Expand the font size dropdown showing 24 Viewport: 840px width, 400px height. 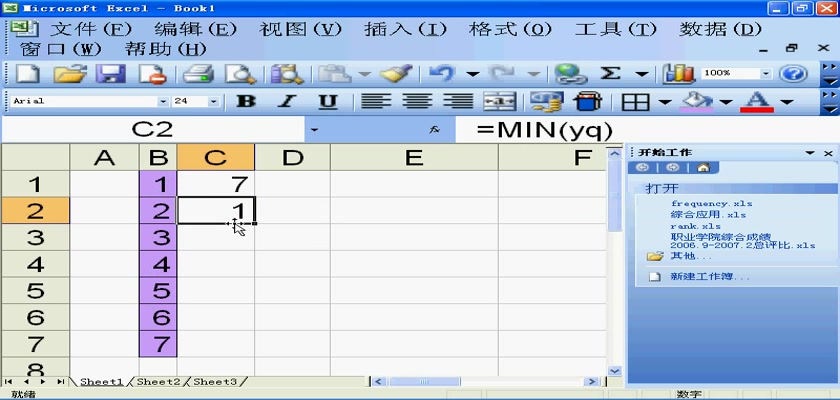pos(213,101)
